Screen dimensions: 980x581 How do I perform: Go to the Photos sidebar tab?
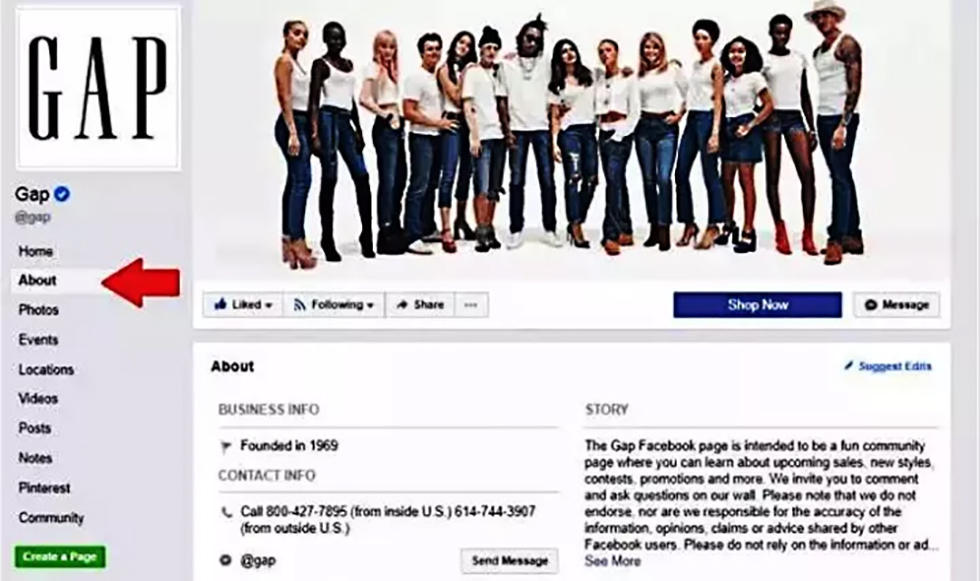click(39, 310)
